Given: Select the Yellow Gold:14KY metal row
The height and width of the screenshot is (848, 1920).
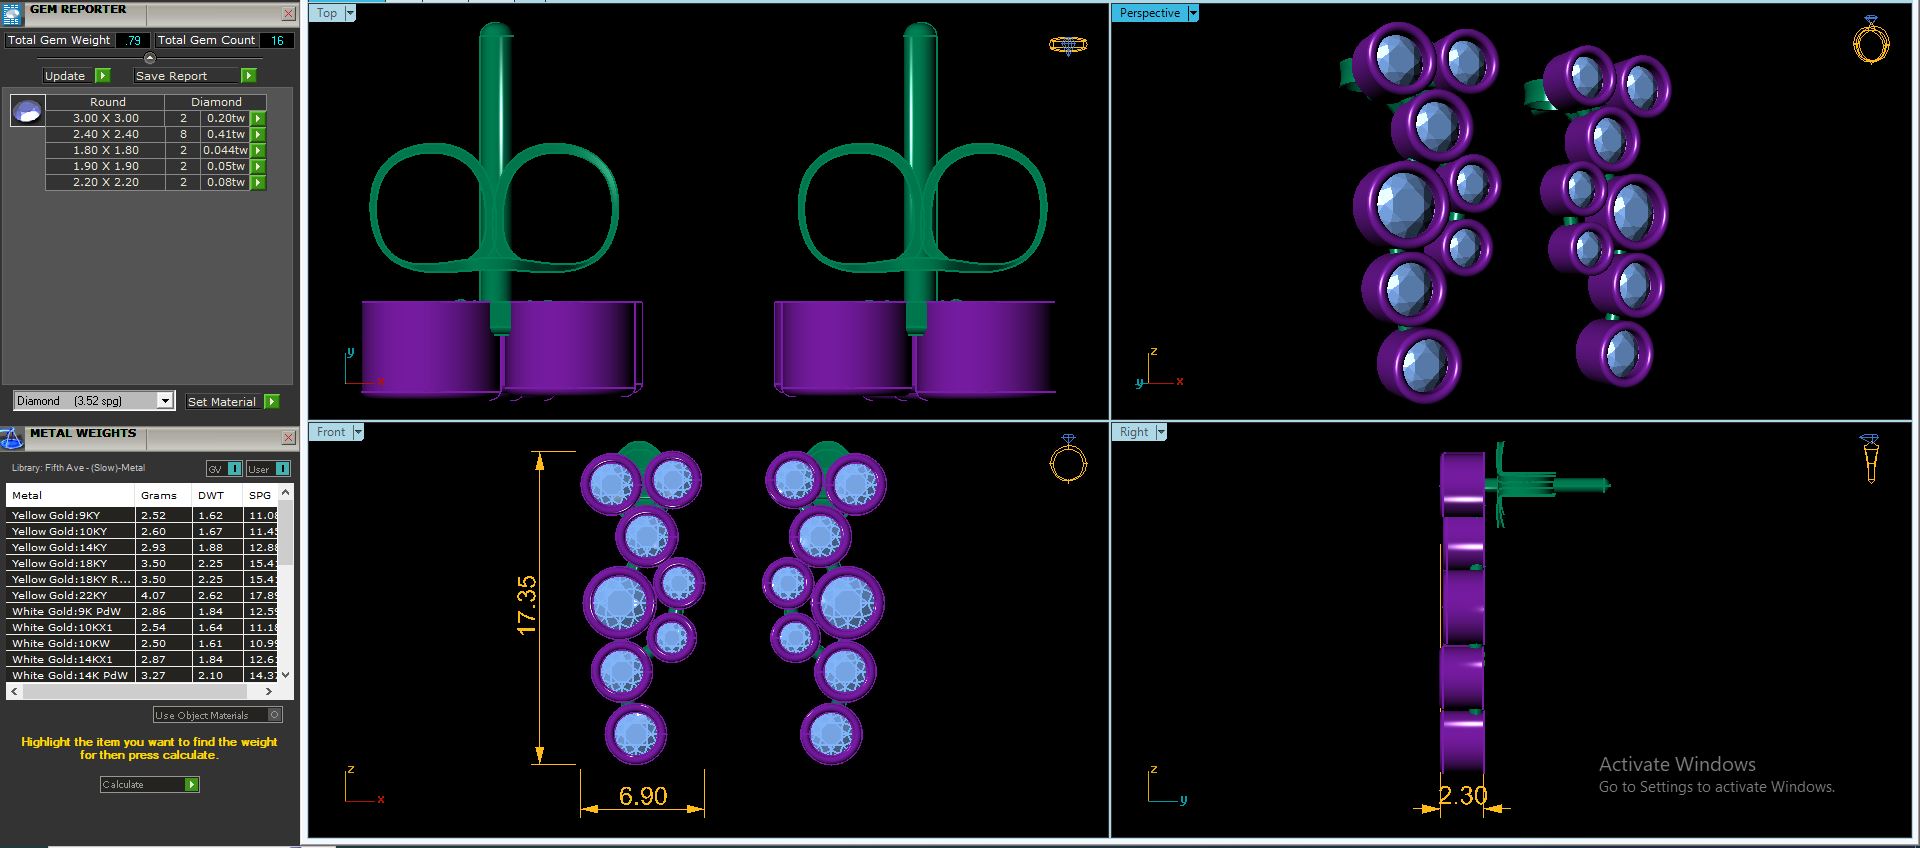Looking at the screenshot, I should (x=144, y=547).
